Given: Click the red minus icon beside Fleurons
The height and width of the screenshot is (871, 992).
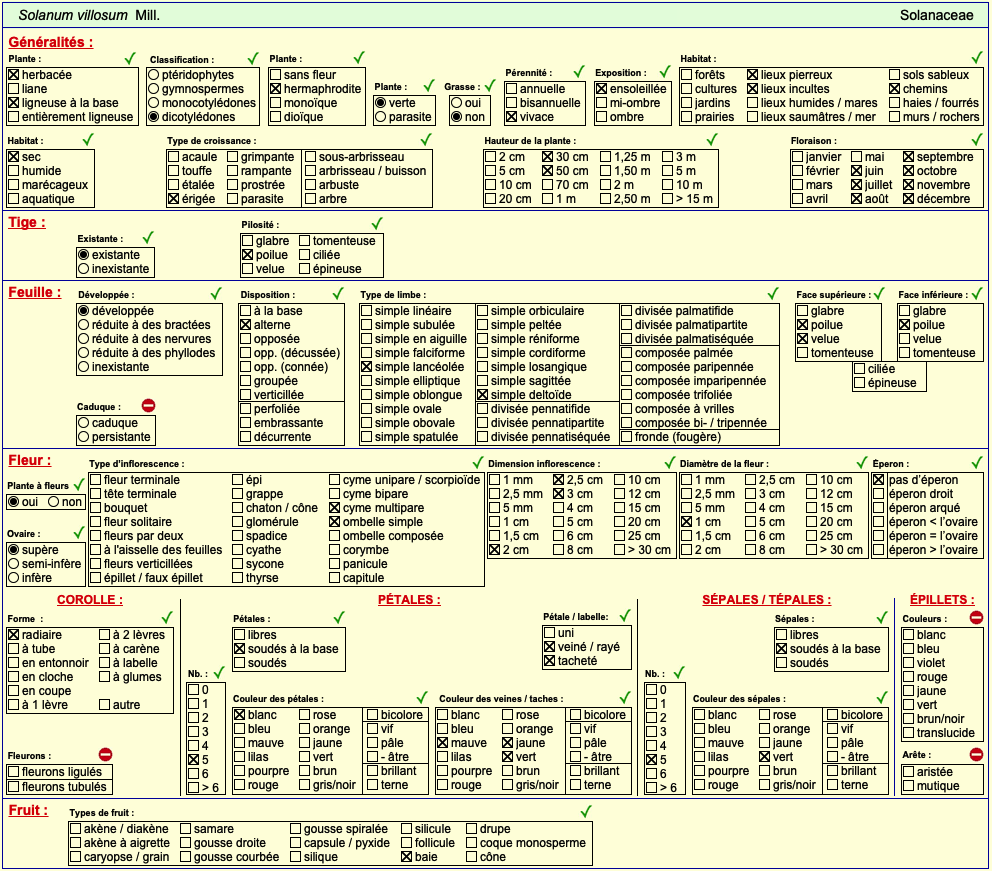Looking at the screenshot, I should [x=106, y=755].
